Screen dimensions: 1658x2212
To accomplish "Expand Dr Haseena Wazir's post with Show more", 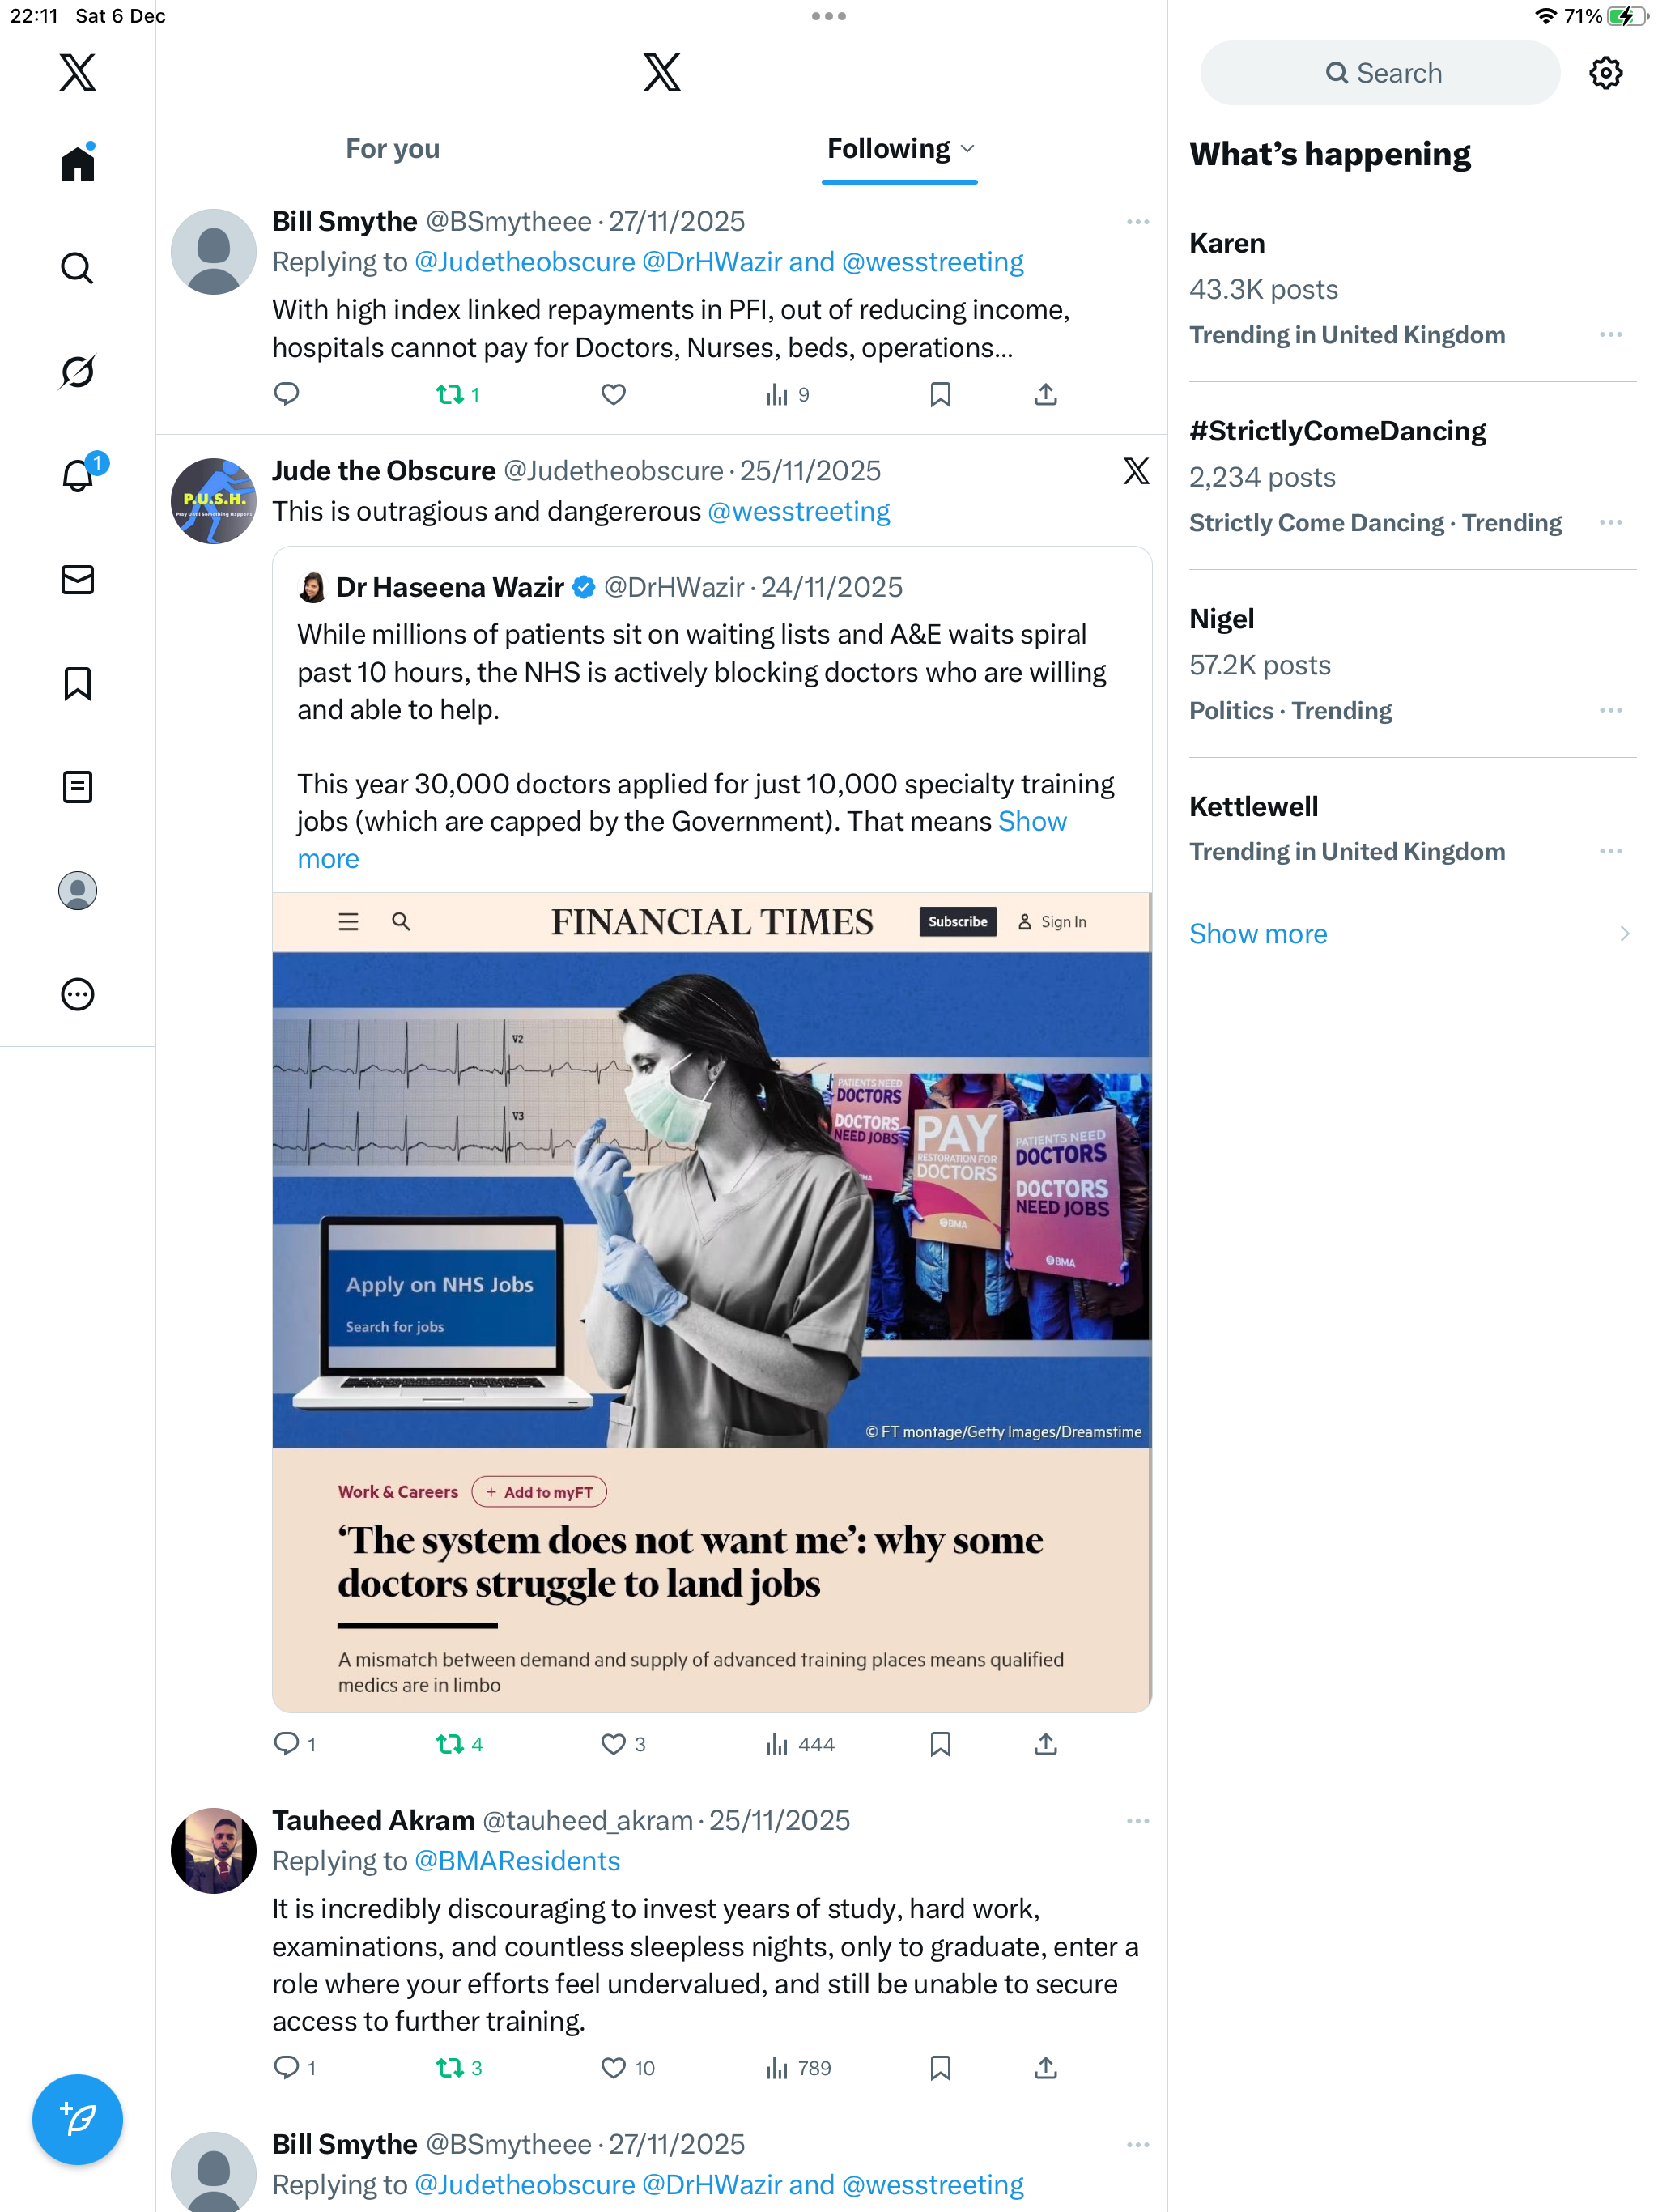I will [x=681, y=840].
